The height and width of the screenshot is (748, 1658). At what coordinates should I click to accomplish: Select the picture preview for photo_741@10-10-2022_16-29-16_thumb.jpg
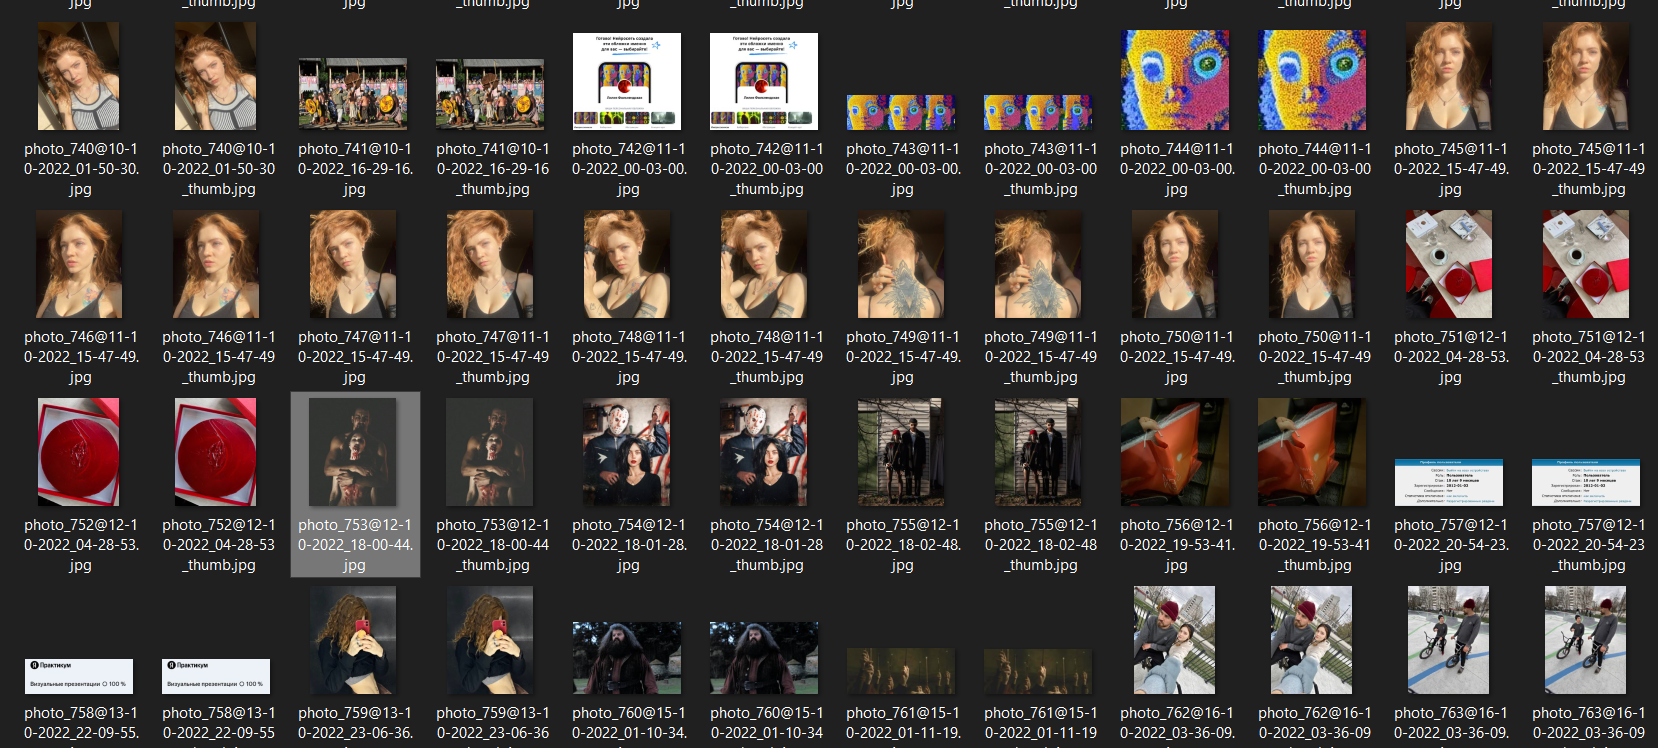coord(490,94)
